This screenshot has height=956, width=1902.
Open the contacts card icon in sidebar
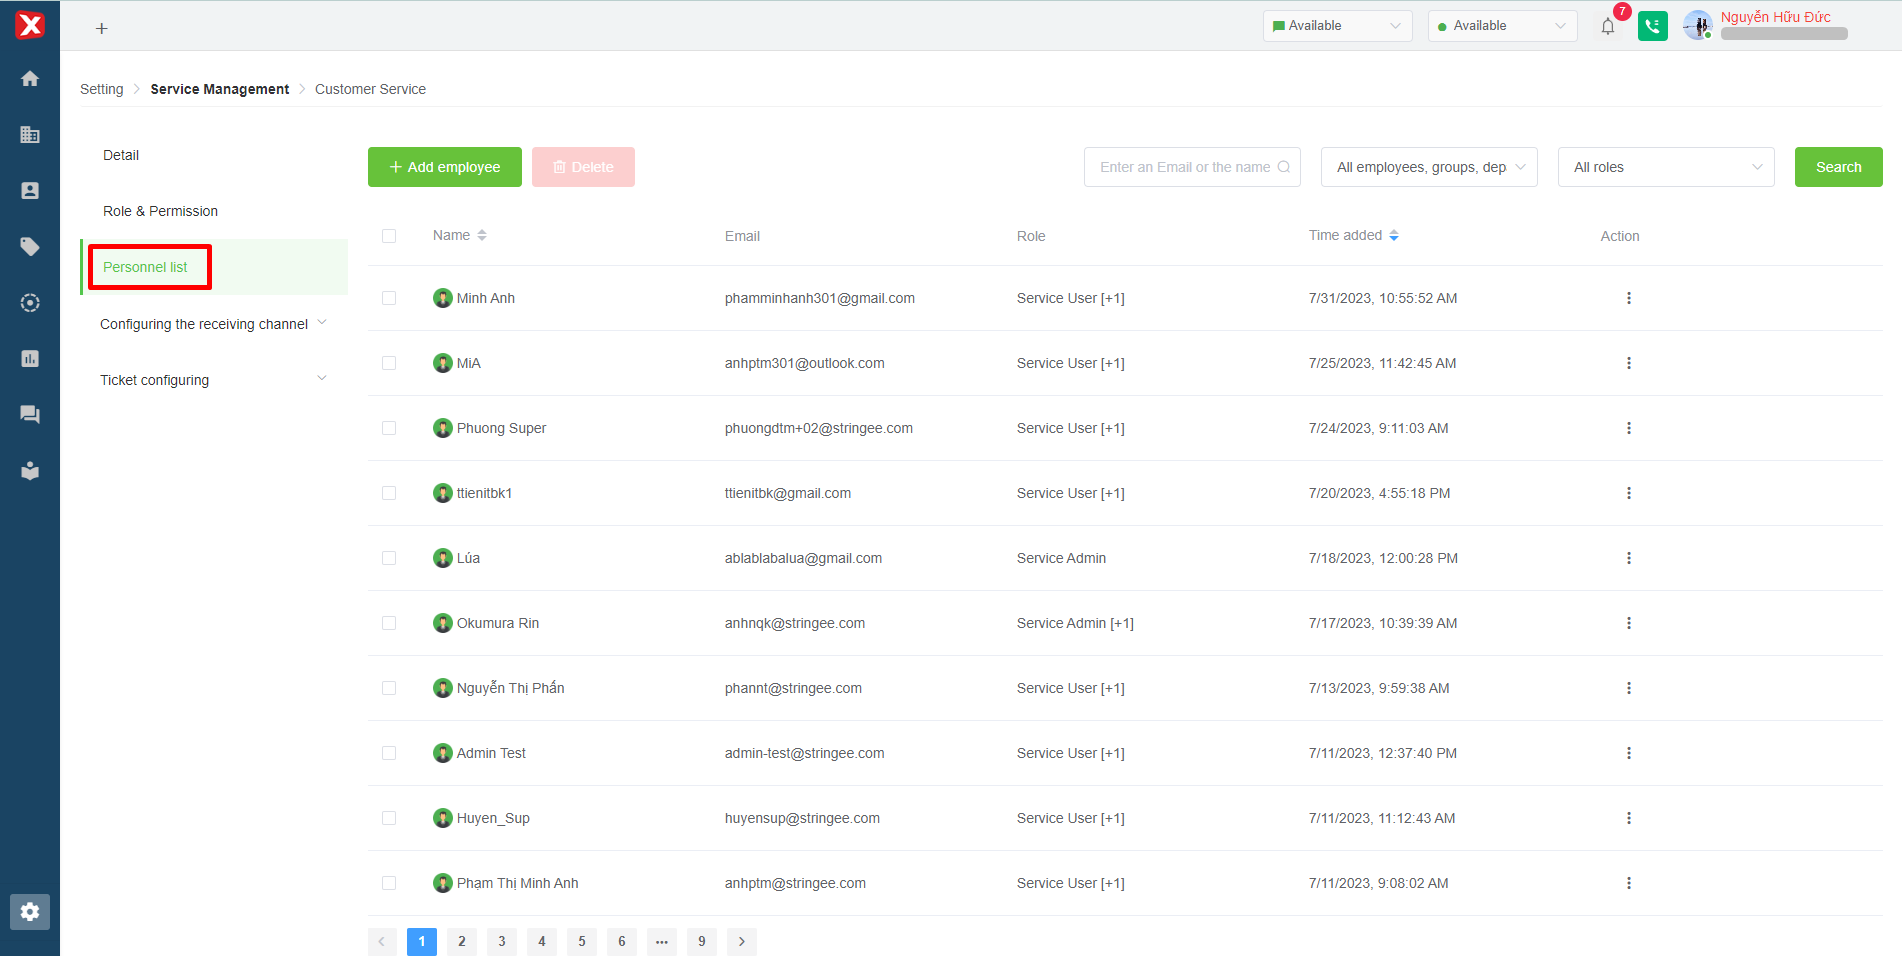30,191
